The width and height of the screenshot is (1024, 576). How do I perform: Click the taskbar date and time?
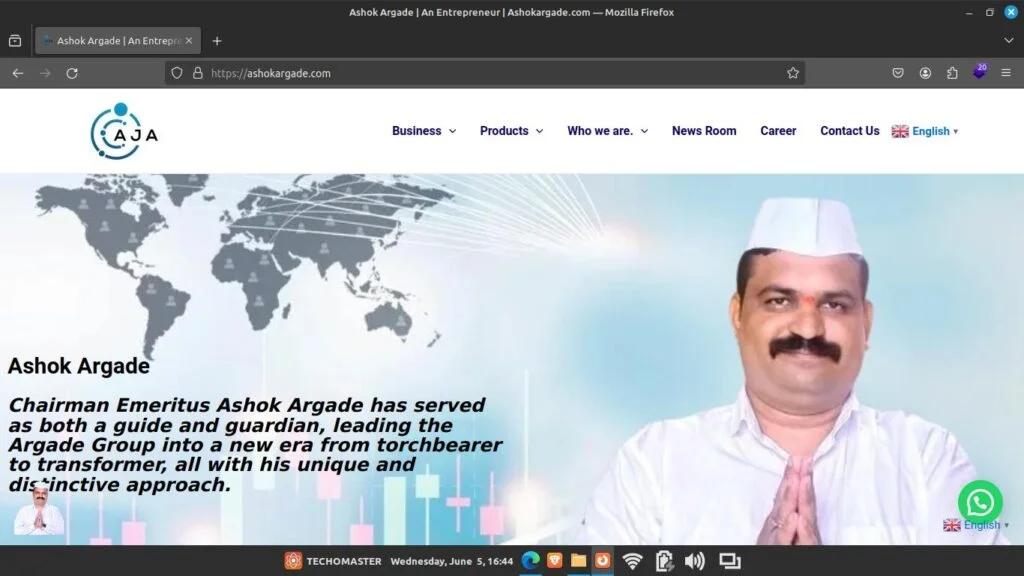(x=452, y=561)
